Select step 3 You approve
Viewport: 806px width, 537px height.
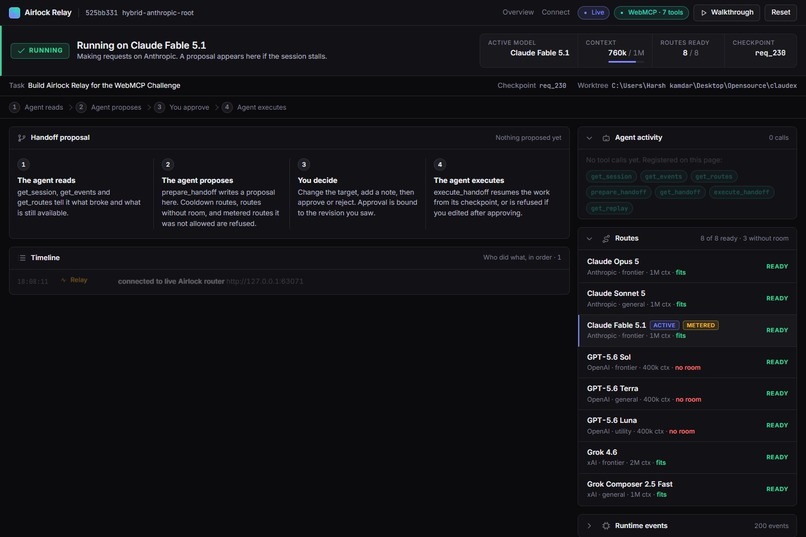(181, 107)
